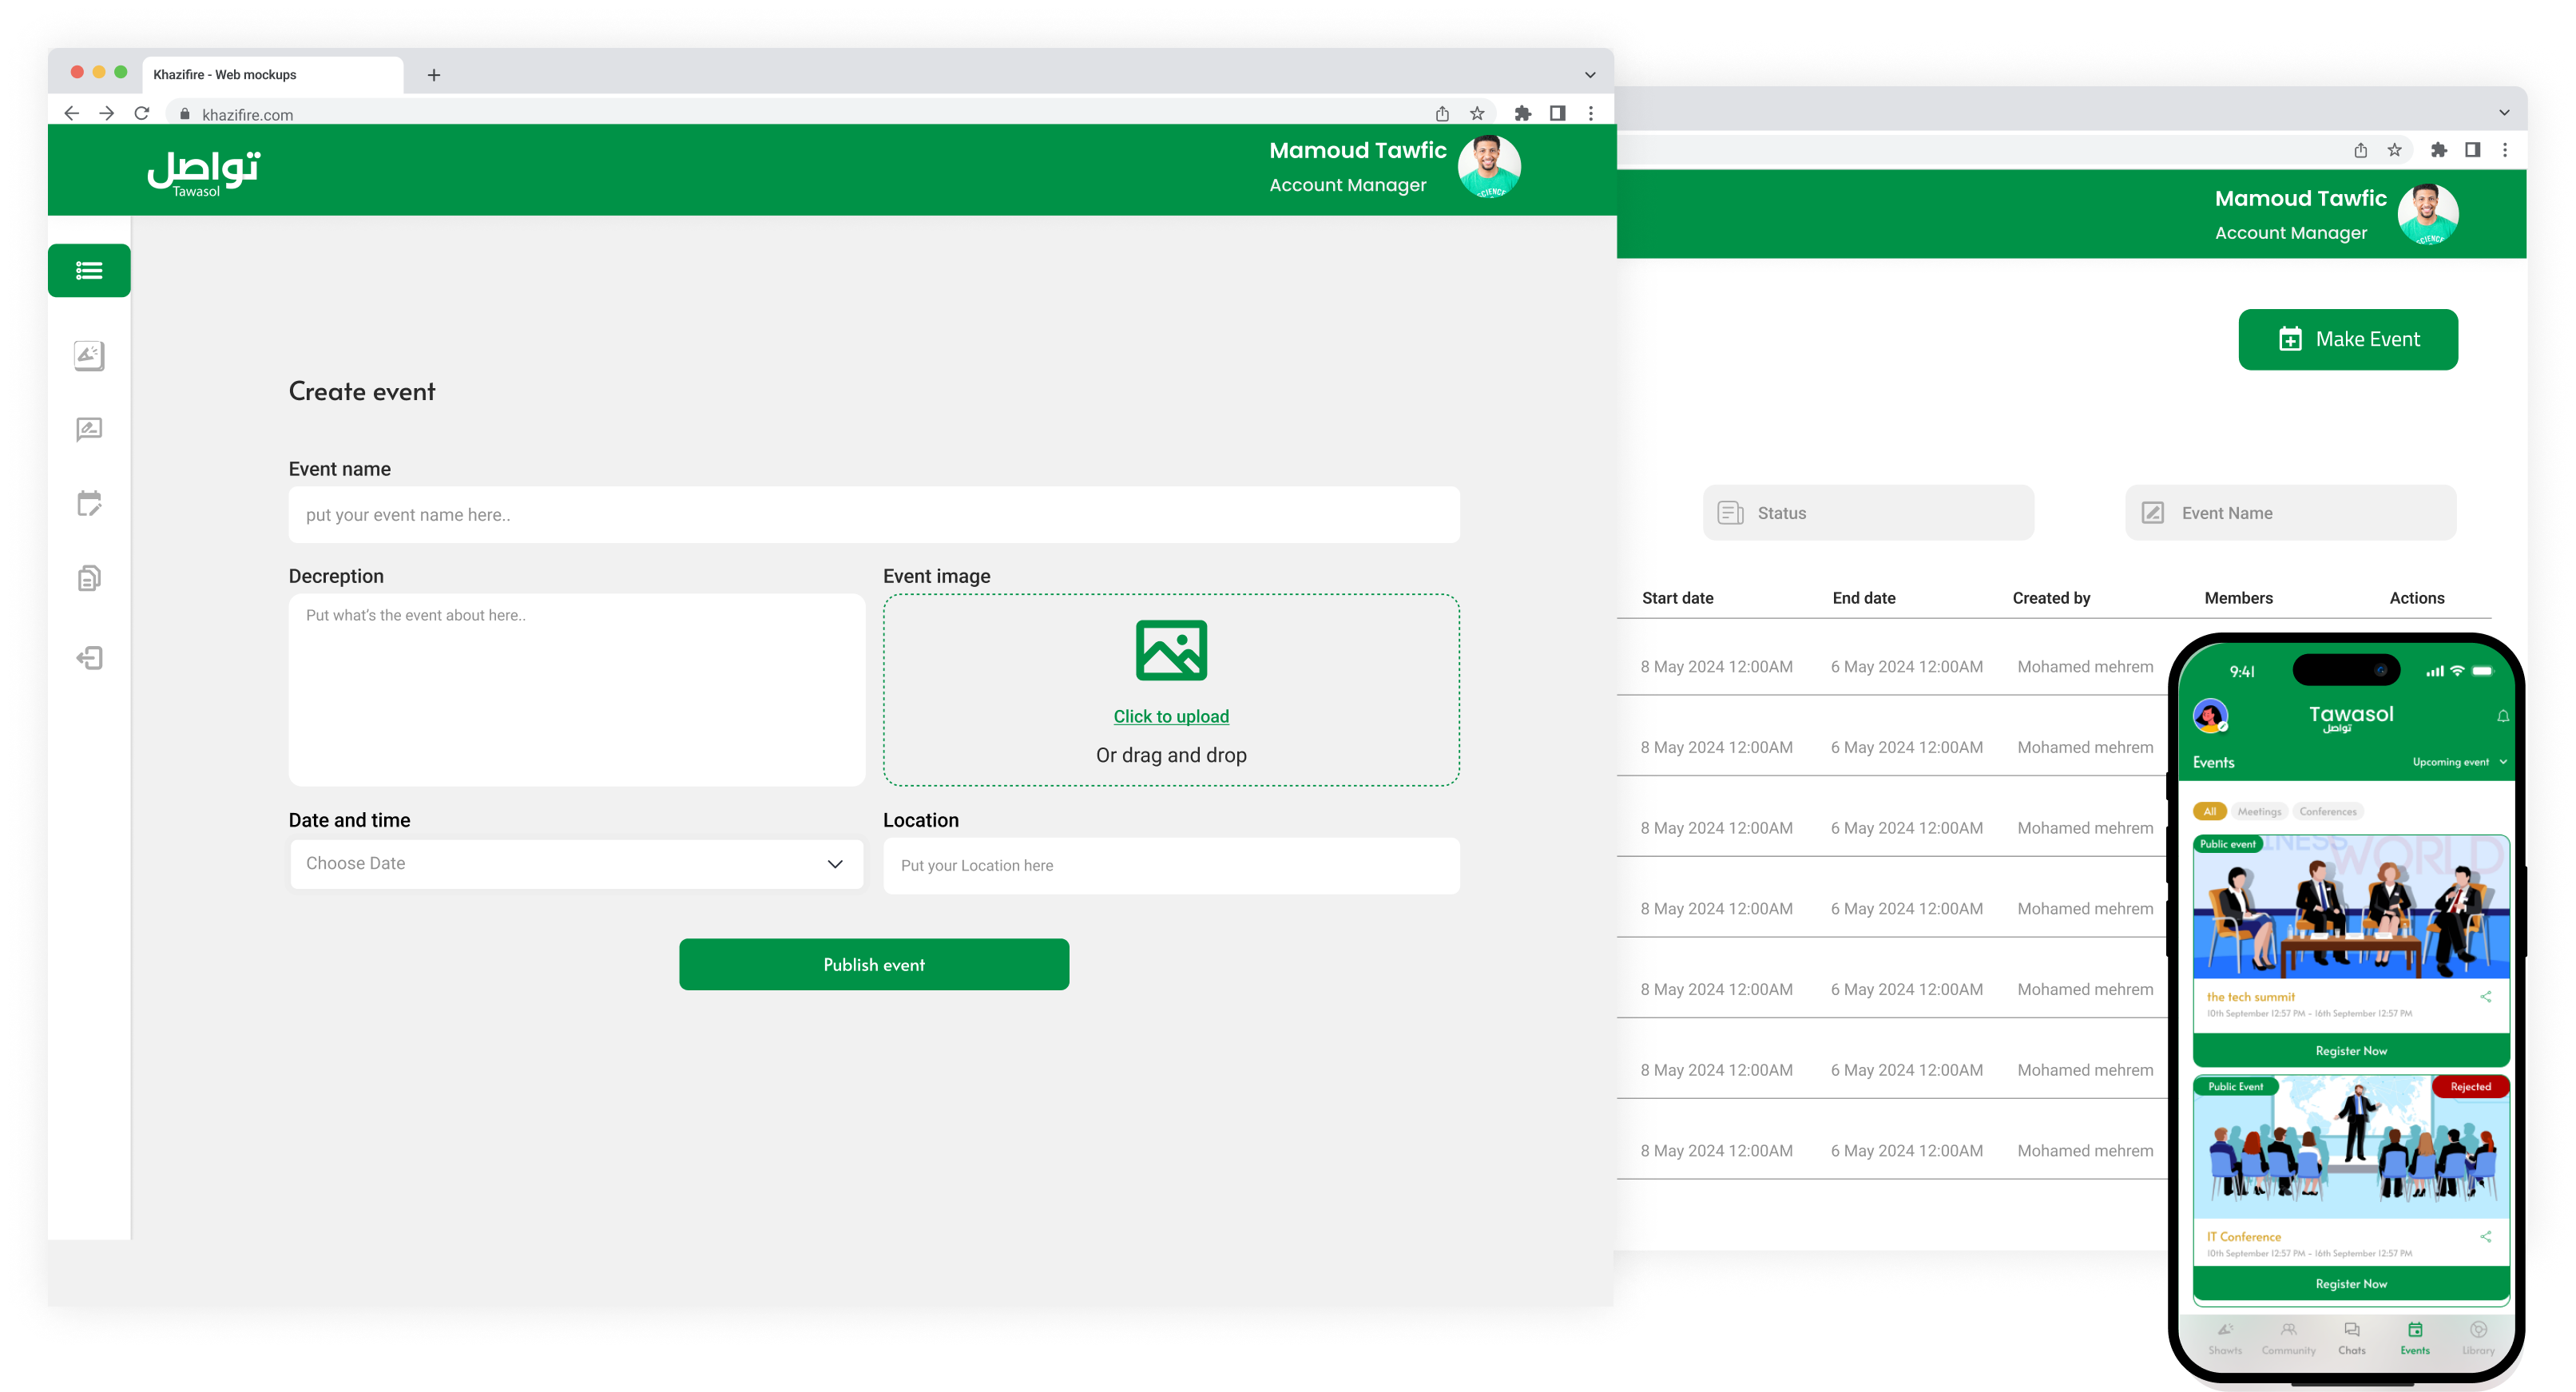Click the image upload icon in Event image
Screen dimensions: 2576x1392
click(1171, 650)
